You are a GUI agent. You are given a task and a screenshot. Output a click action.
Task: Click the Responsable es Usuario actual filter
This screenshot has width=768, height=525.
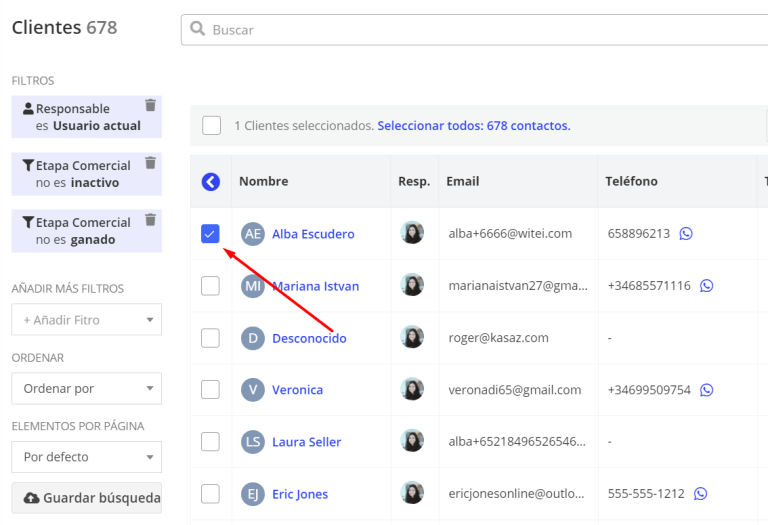point(87,117)
